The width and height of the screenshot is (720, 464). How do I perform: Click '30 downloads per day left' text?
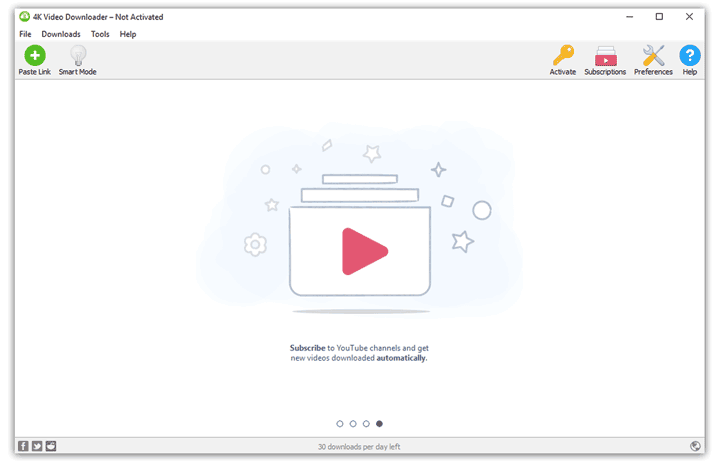(x=359, y=447)
